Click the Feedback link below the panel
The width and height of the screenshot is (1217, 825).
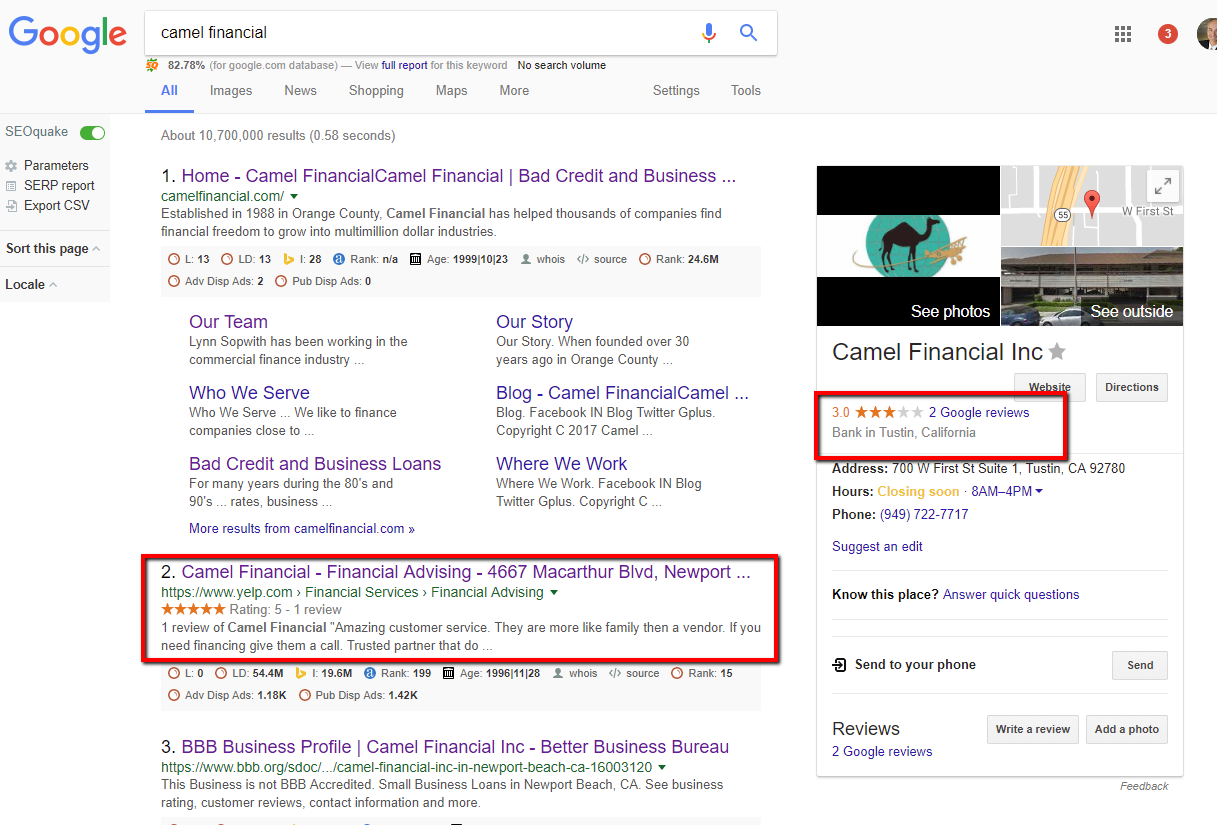point(1144,786)
